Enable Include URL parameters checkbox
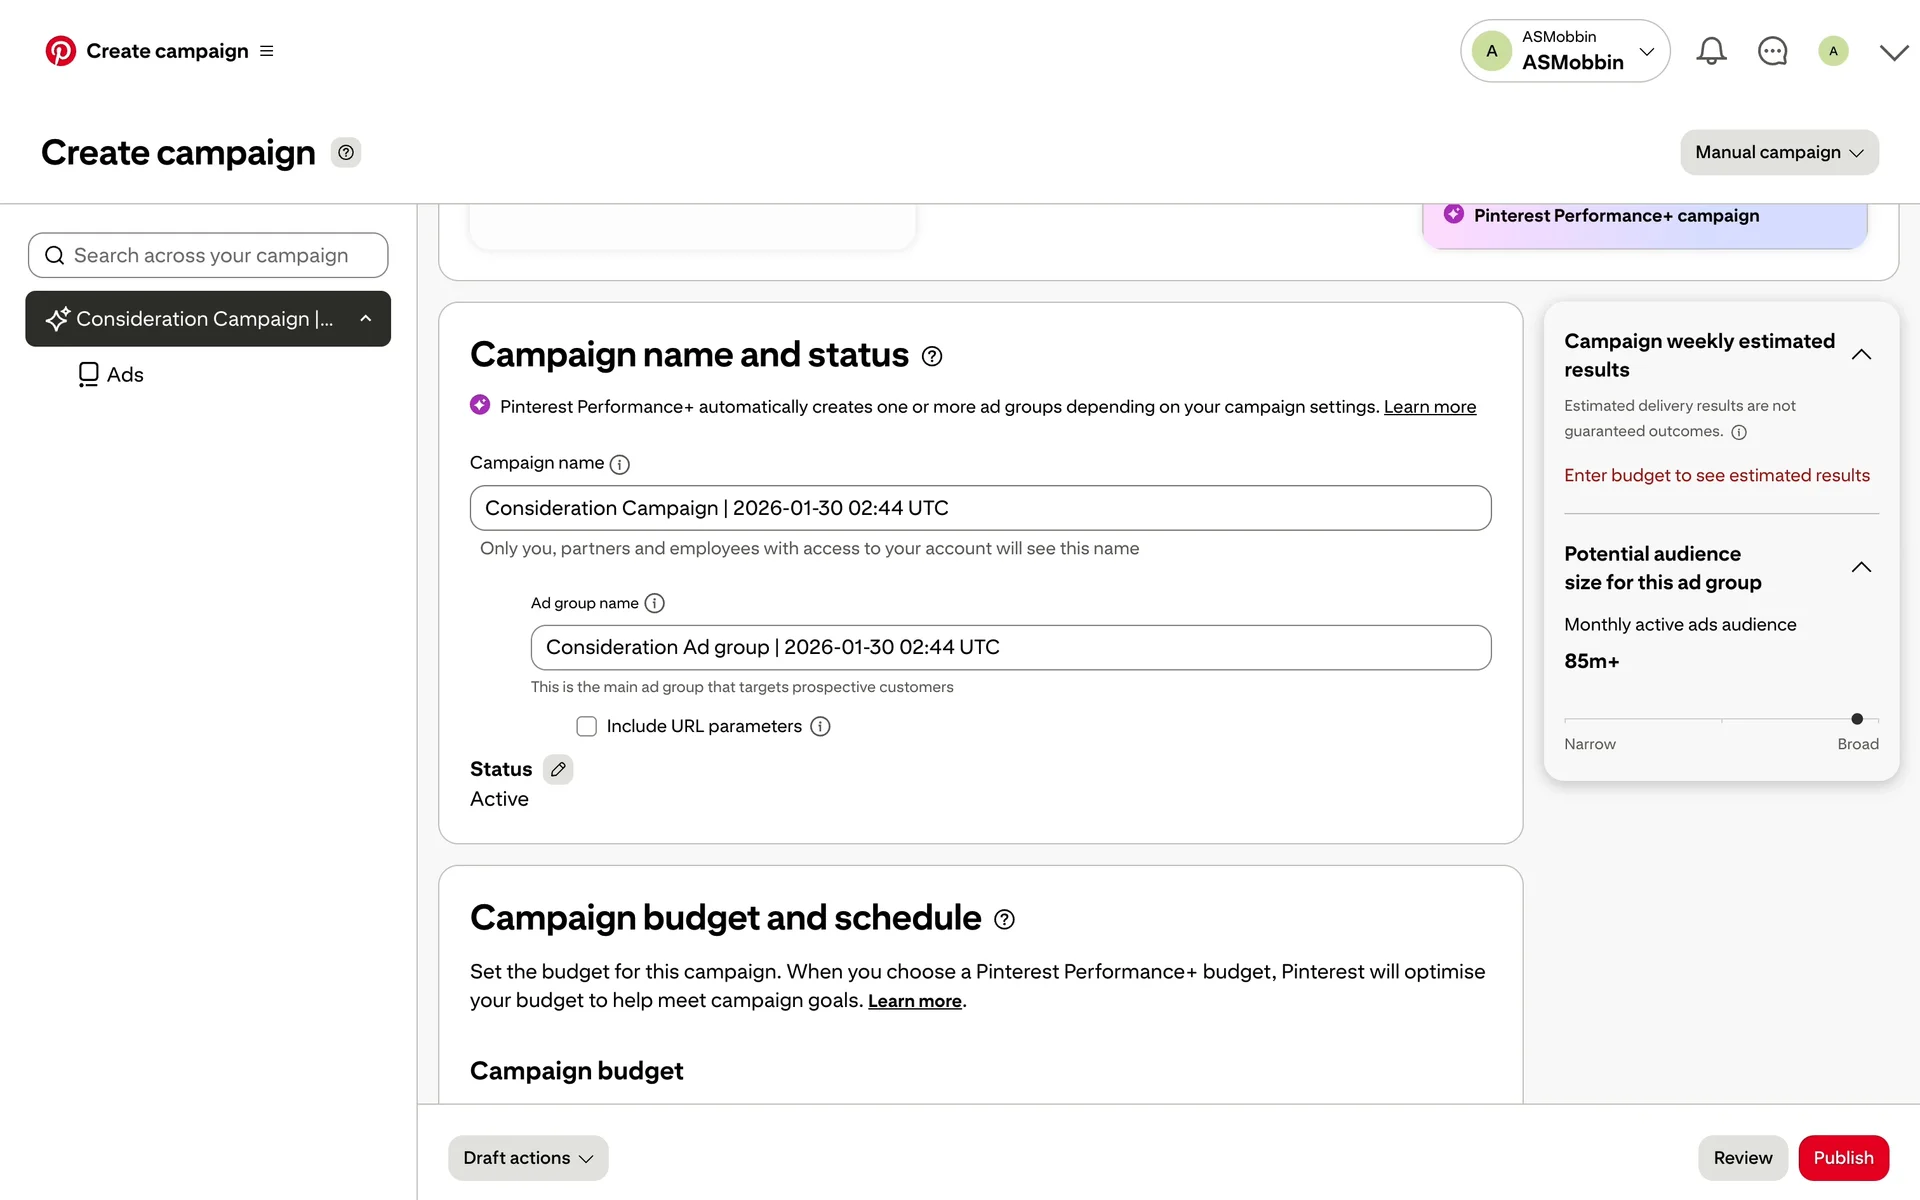1920x1200 pixels. pos(586,726)
